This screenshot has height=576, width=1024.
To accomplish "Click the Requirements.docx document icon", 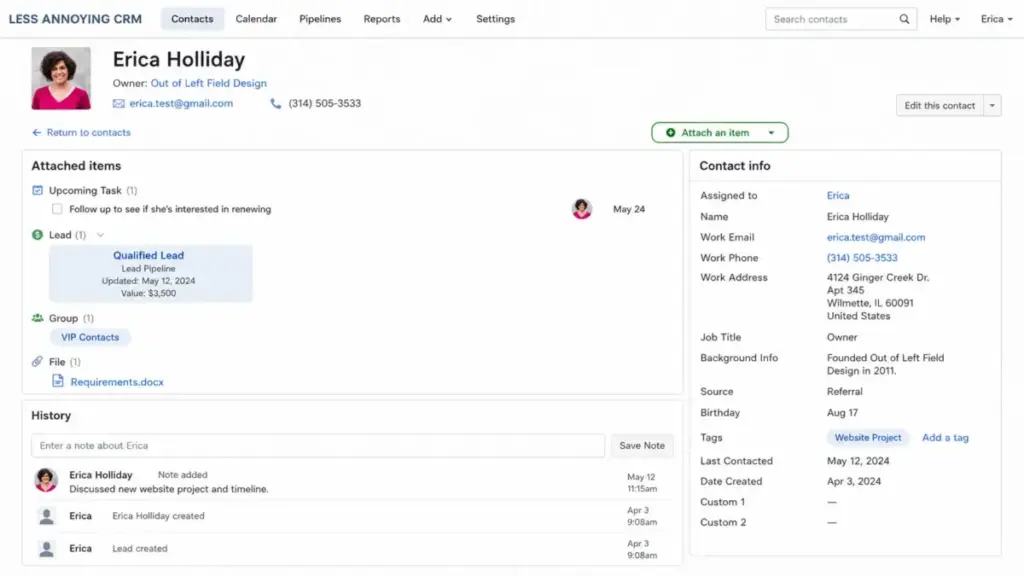I will 58,381.
